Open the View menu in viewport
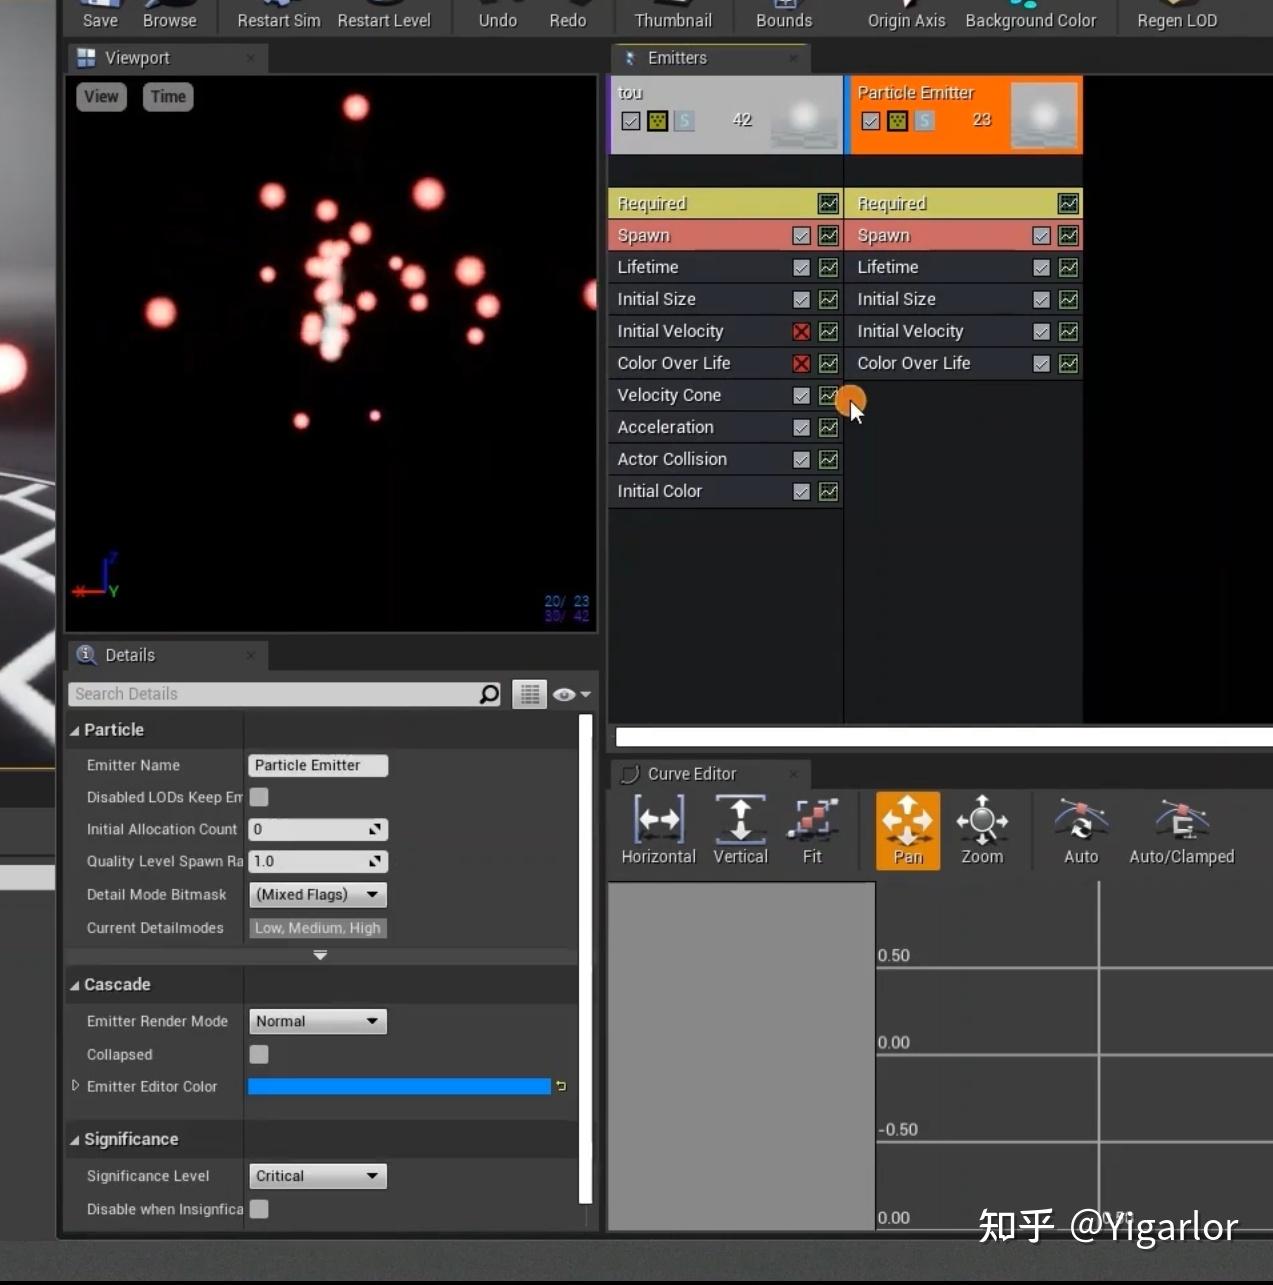The height and width of the screenshot is (1285, 1273). [101, 97]
